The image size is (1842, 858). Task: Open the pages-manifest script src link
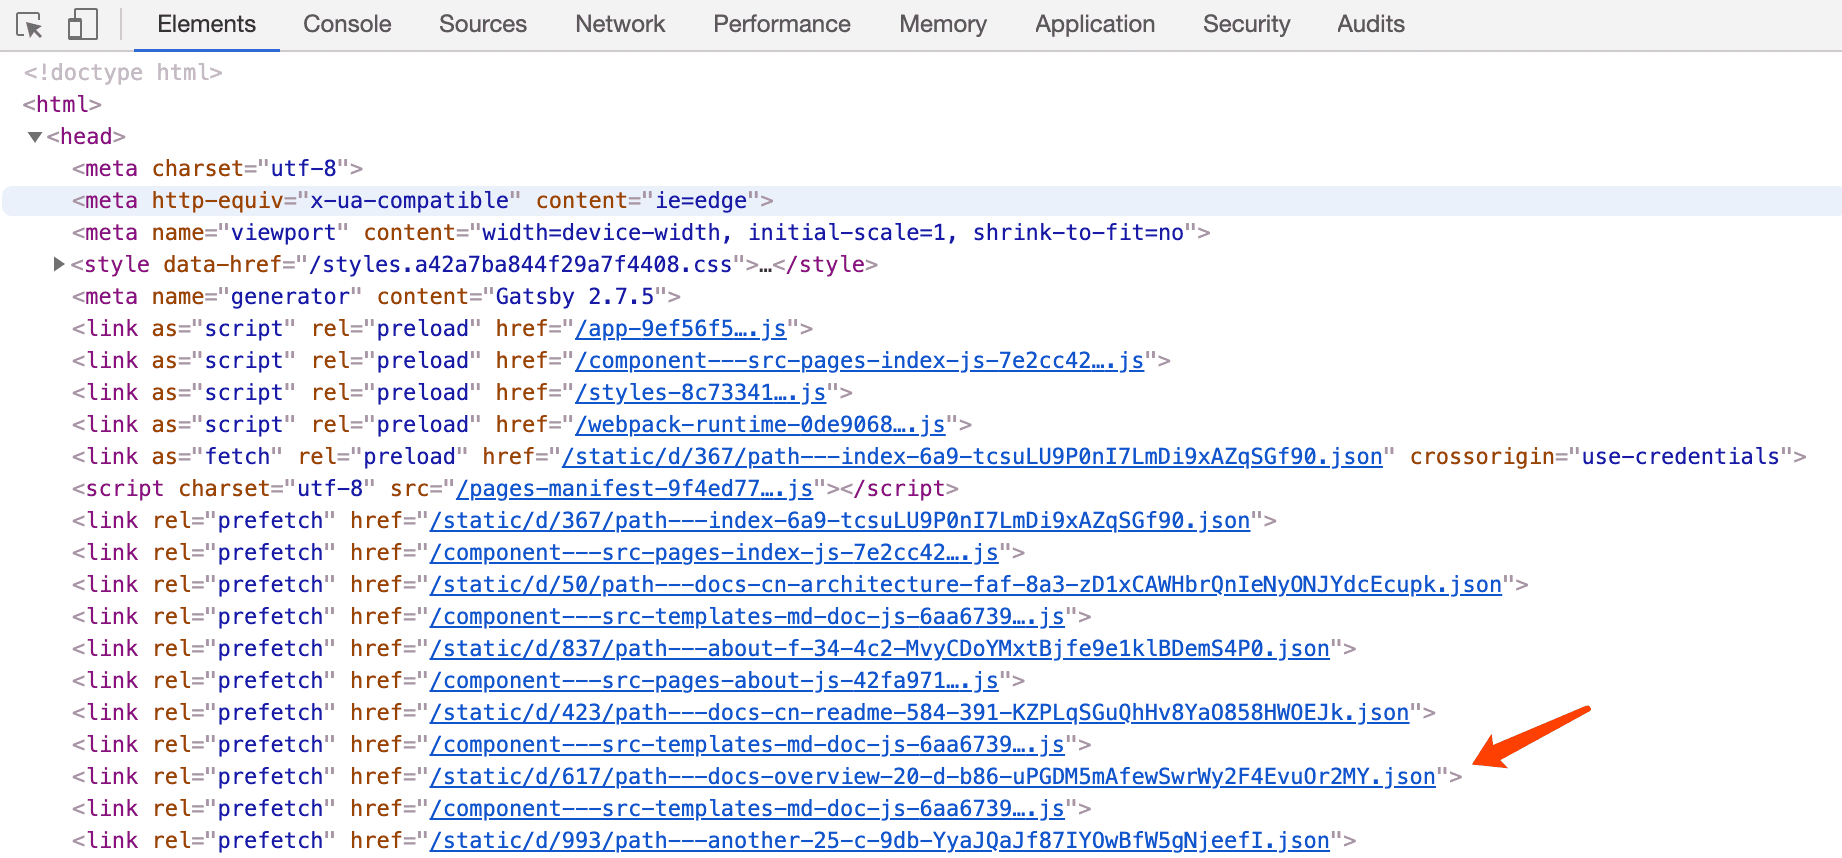[x=634, y=489]
